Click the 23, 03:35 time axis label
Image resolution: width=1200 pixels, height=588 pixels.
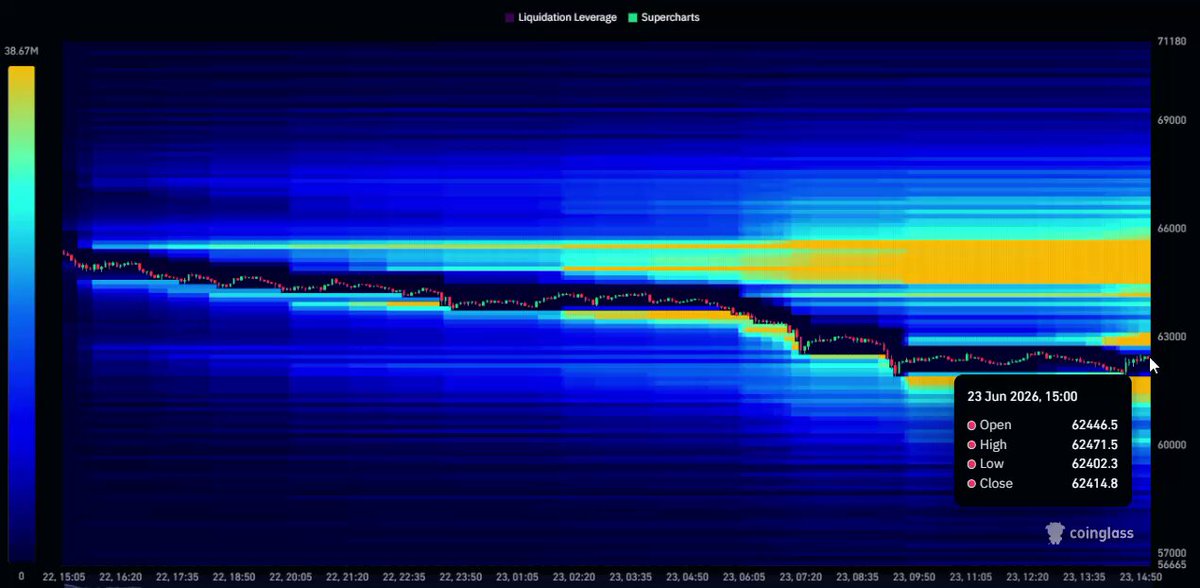click(x=633, y=577)
